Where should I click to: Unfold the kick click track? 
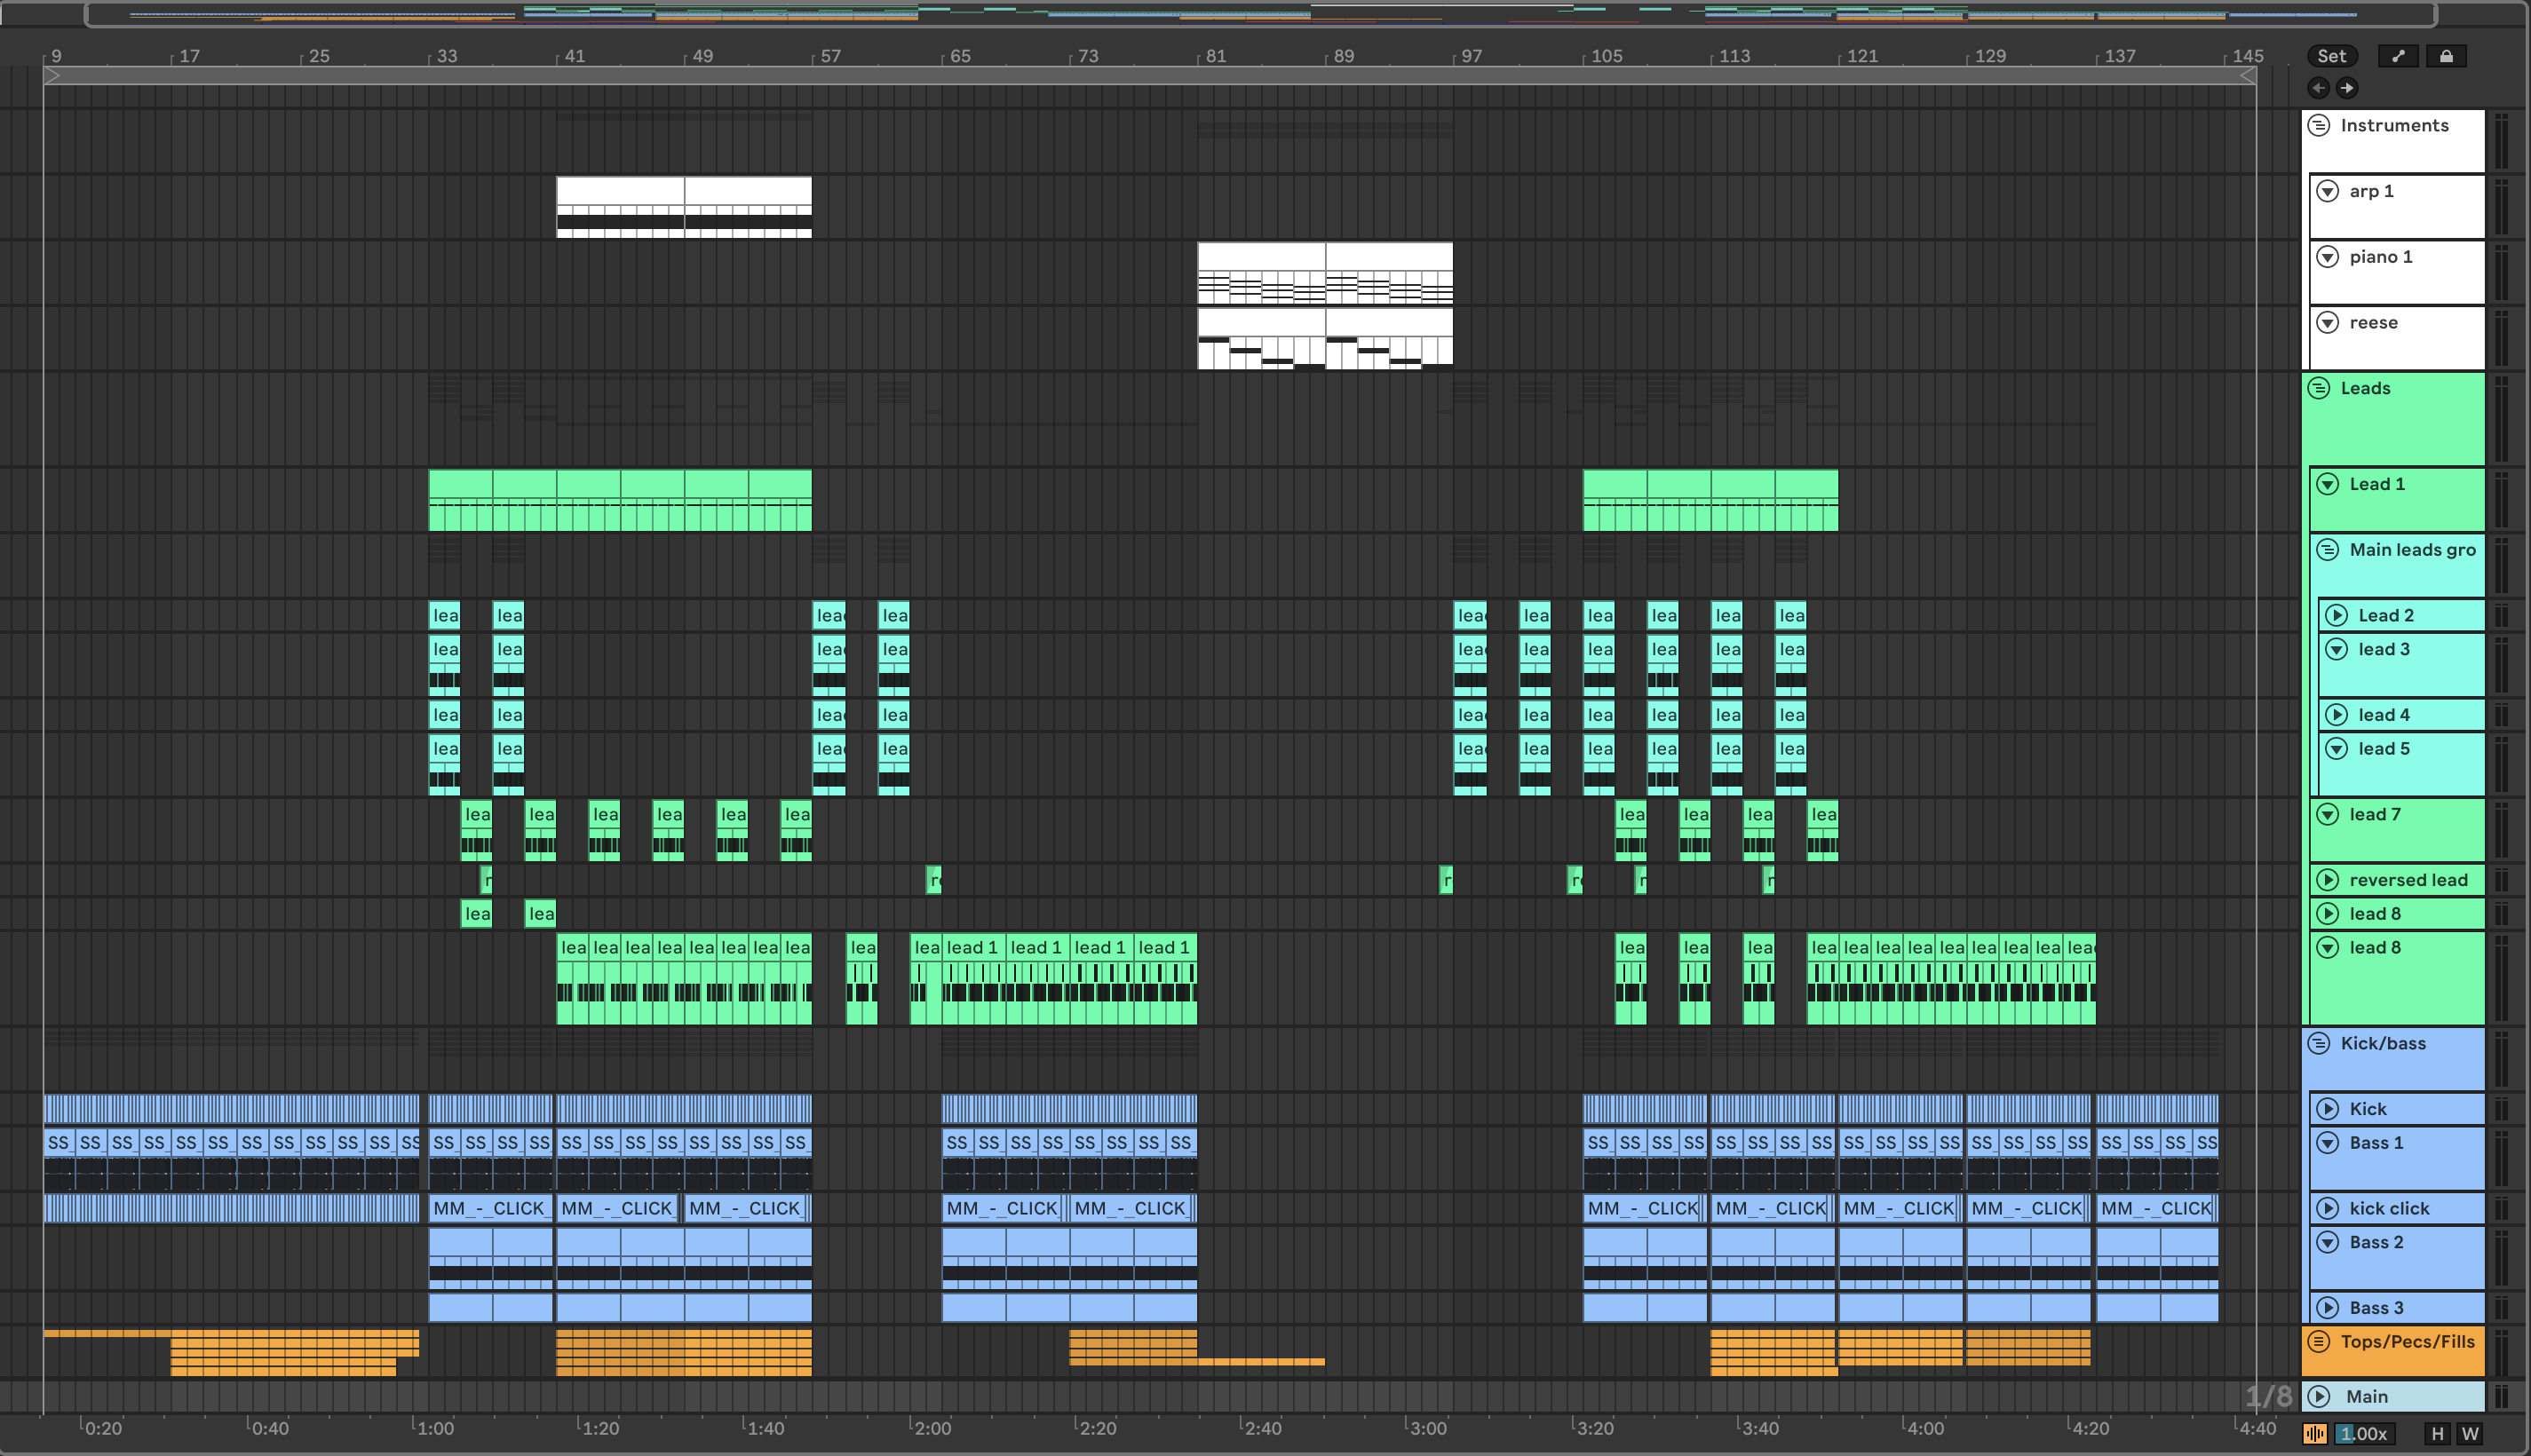point(2328,1208)
